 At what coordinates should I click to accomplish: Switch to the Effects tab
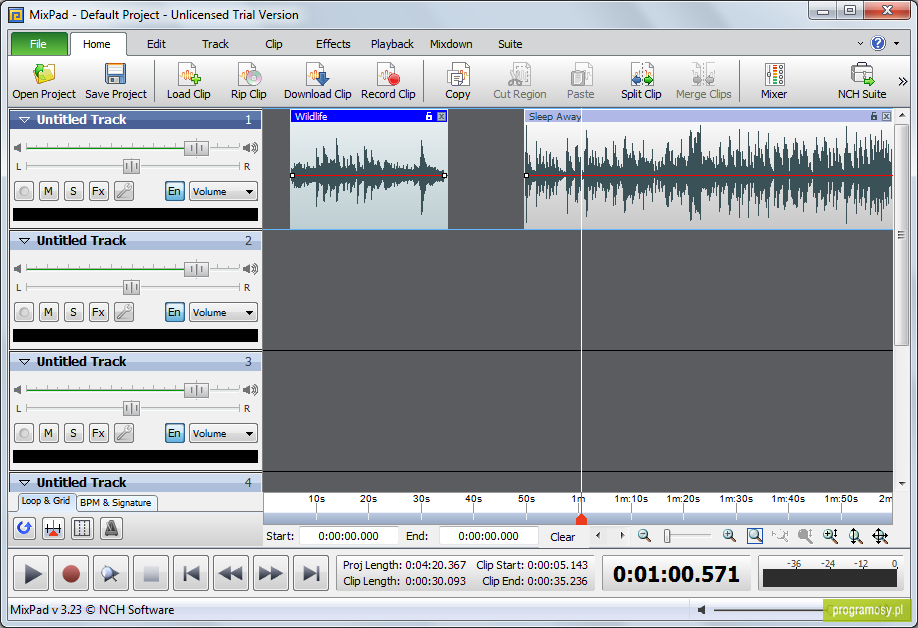click(x=333, y=44)
